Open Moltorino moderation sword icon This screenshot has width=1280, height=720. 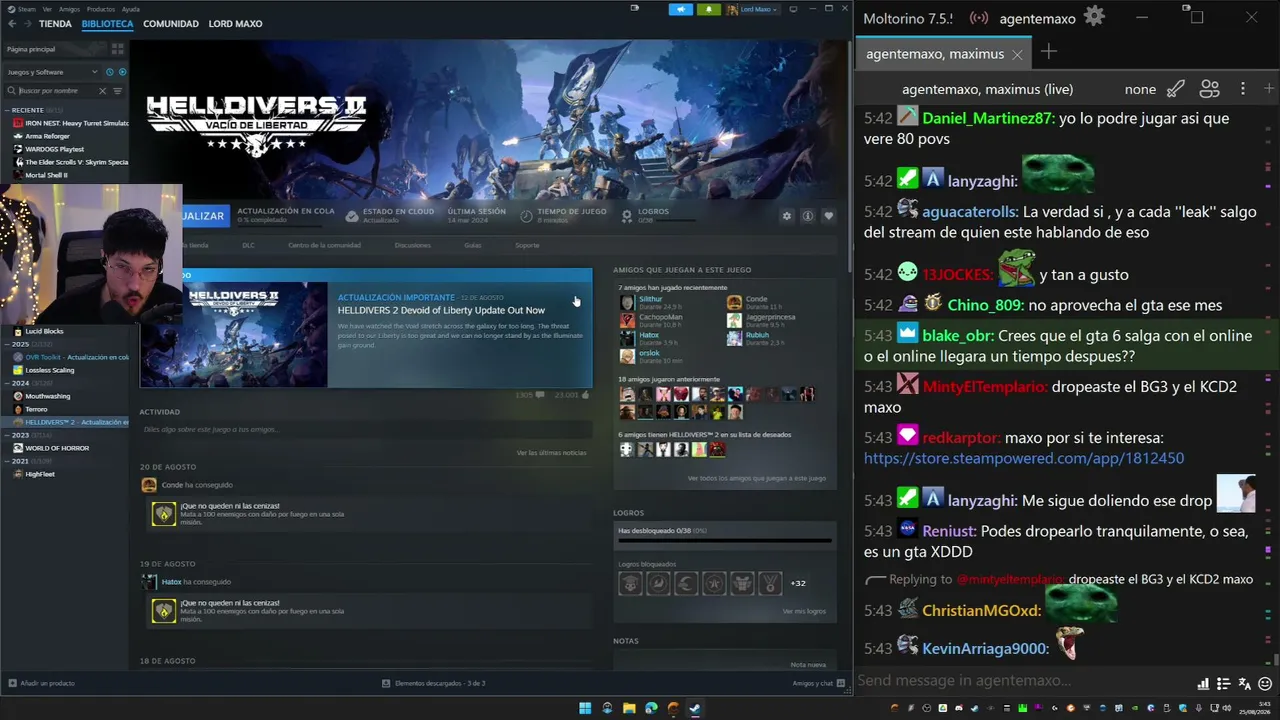coord(1176,89)
